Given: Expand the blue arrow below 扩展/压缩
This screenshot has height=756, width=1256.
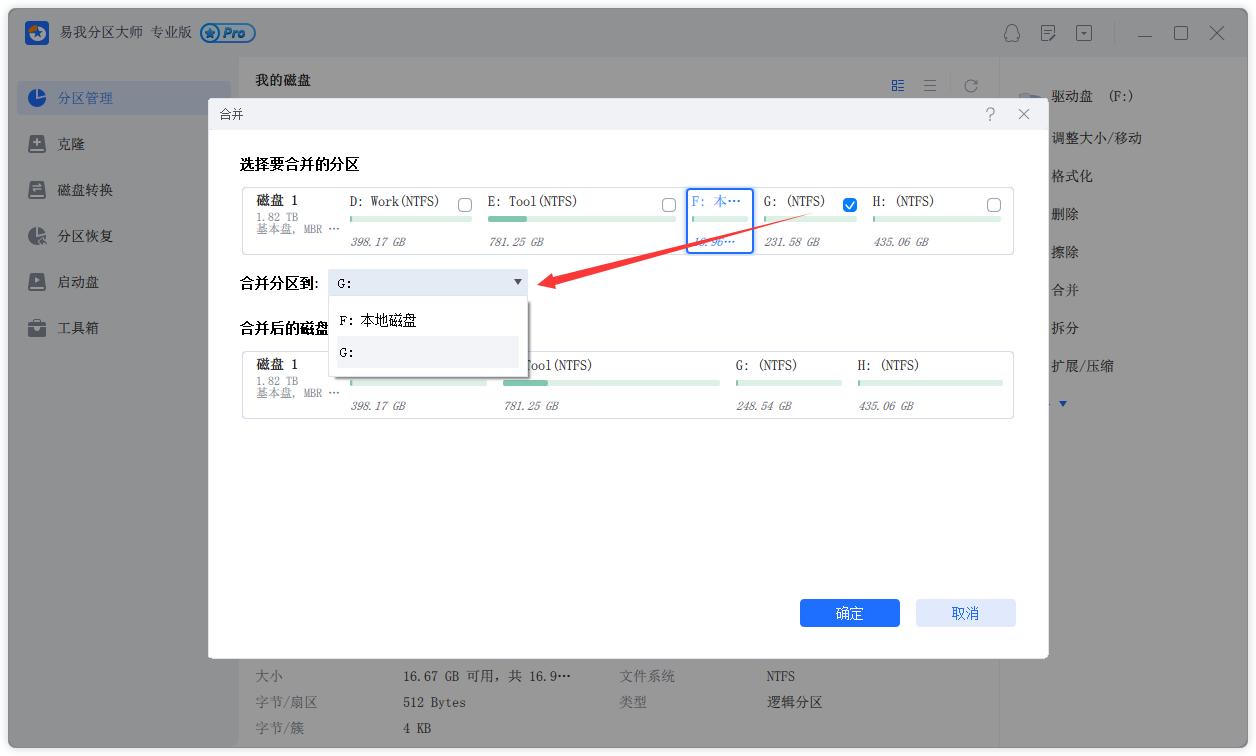Looking at the screenshot, I should (x=1062, y=403).
